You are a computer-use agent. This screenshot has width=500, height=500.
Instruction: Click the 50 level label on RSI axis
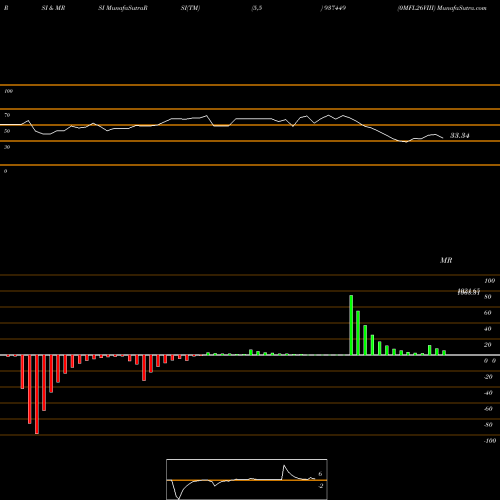pyautogui.click(x=7, y=131)
